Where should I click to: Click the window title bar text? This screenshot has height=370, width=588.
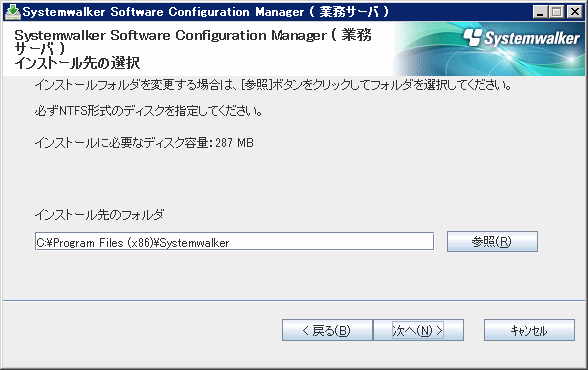click(206, 12)
